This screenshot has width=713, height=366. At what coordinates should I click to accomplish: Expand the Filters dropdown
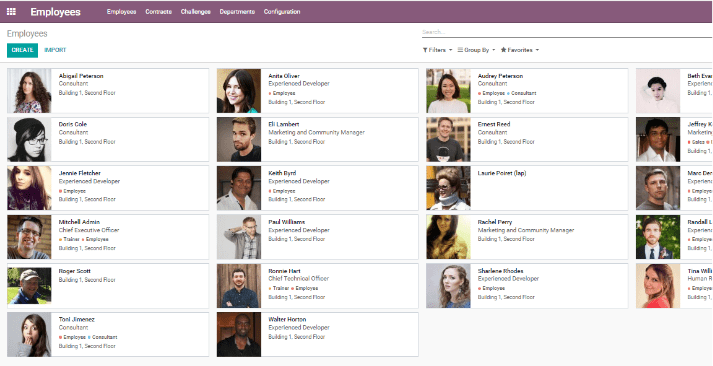pyautogui.click(x=437, y=50)
